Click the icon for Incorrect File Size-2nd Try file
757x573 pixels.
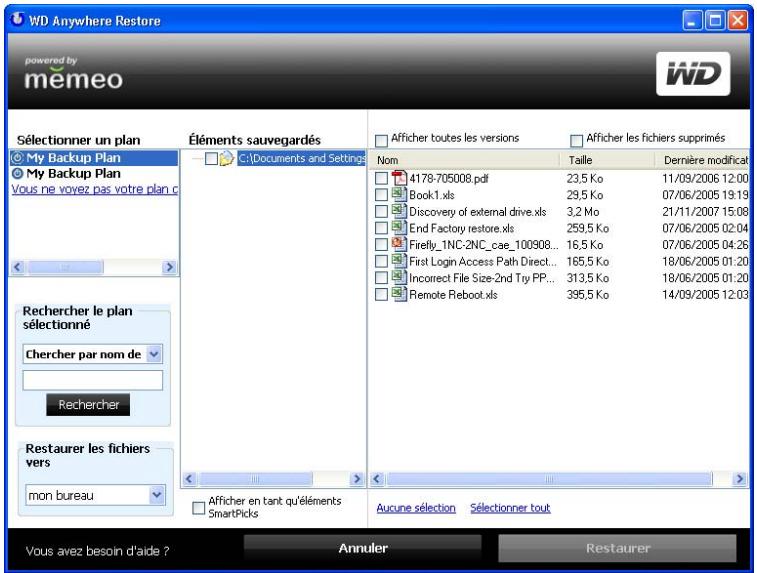click(x=399, y=278)
